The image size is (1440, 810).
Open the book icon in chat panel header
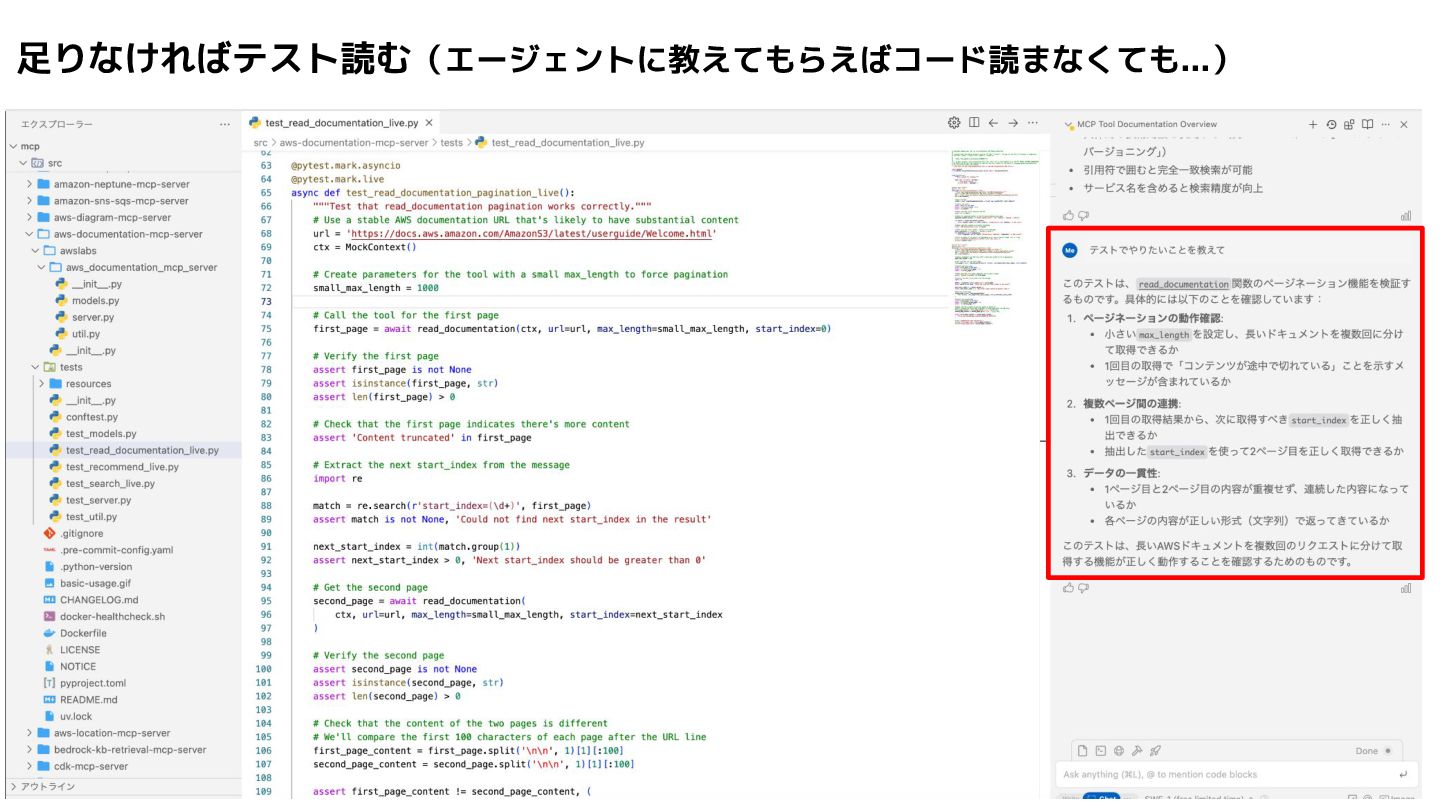[1367, 125]
